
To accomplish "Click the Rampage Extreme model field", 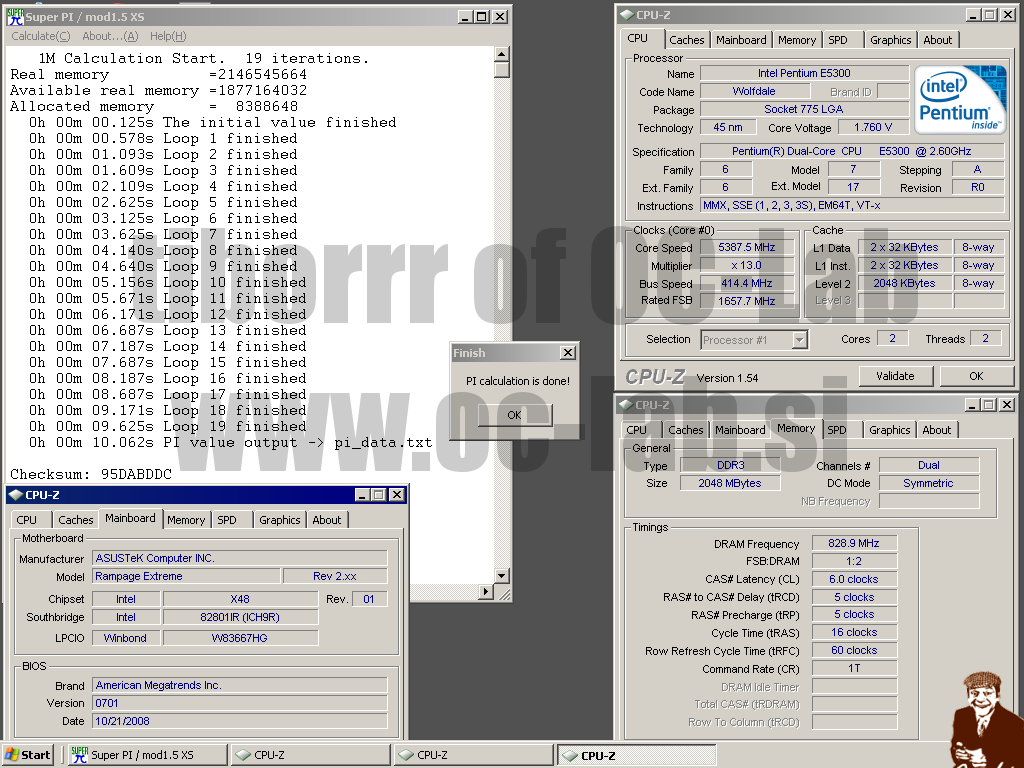I will tap(186, 576).
